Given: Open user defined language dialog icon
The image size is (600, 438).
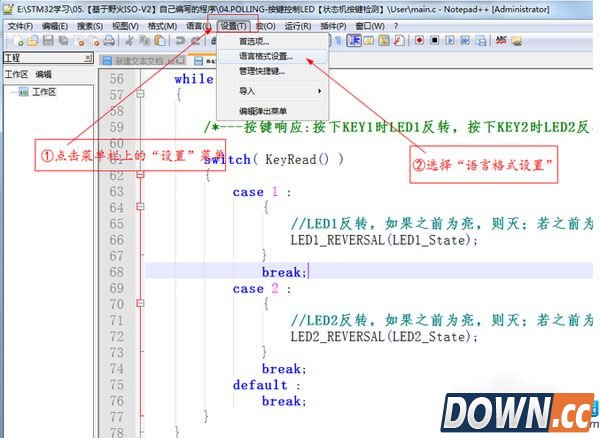Looking at the screenshot, I should tap(369, 41).
